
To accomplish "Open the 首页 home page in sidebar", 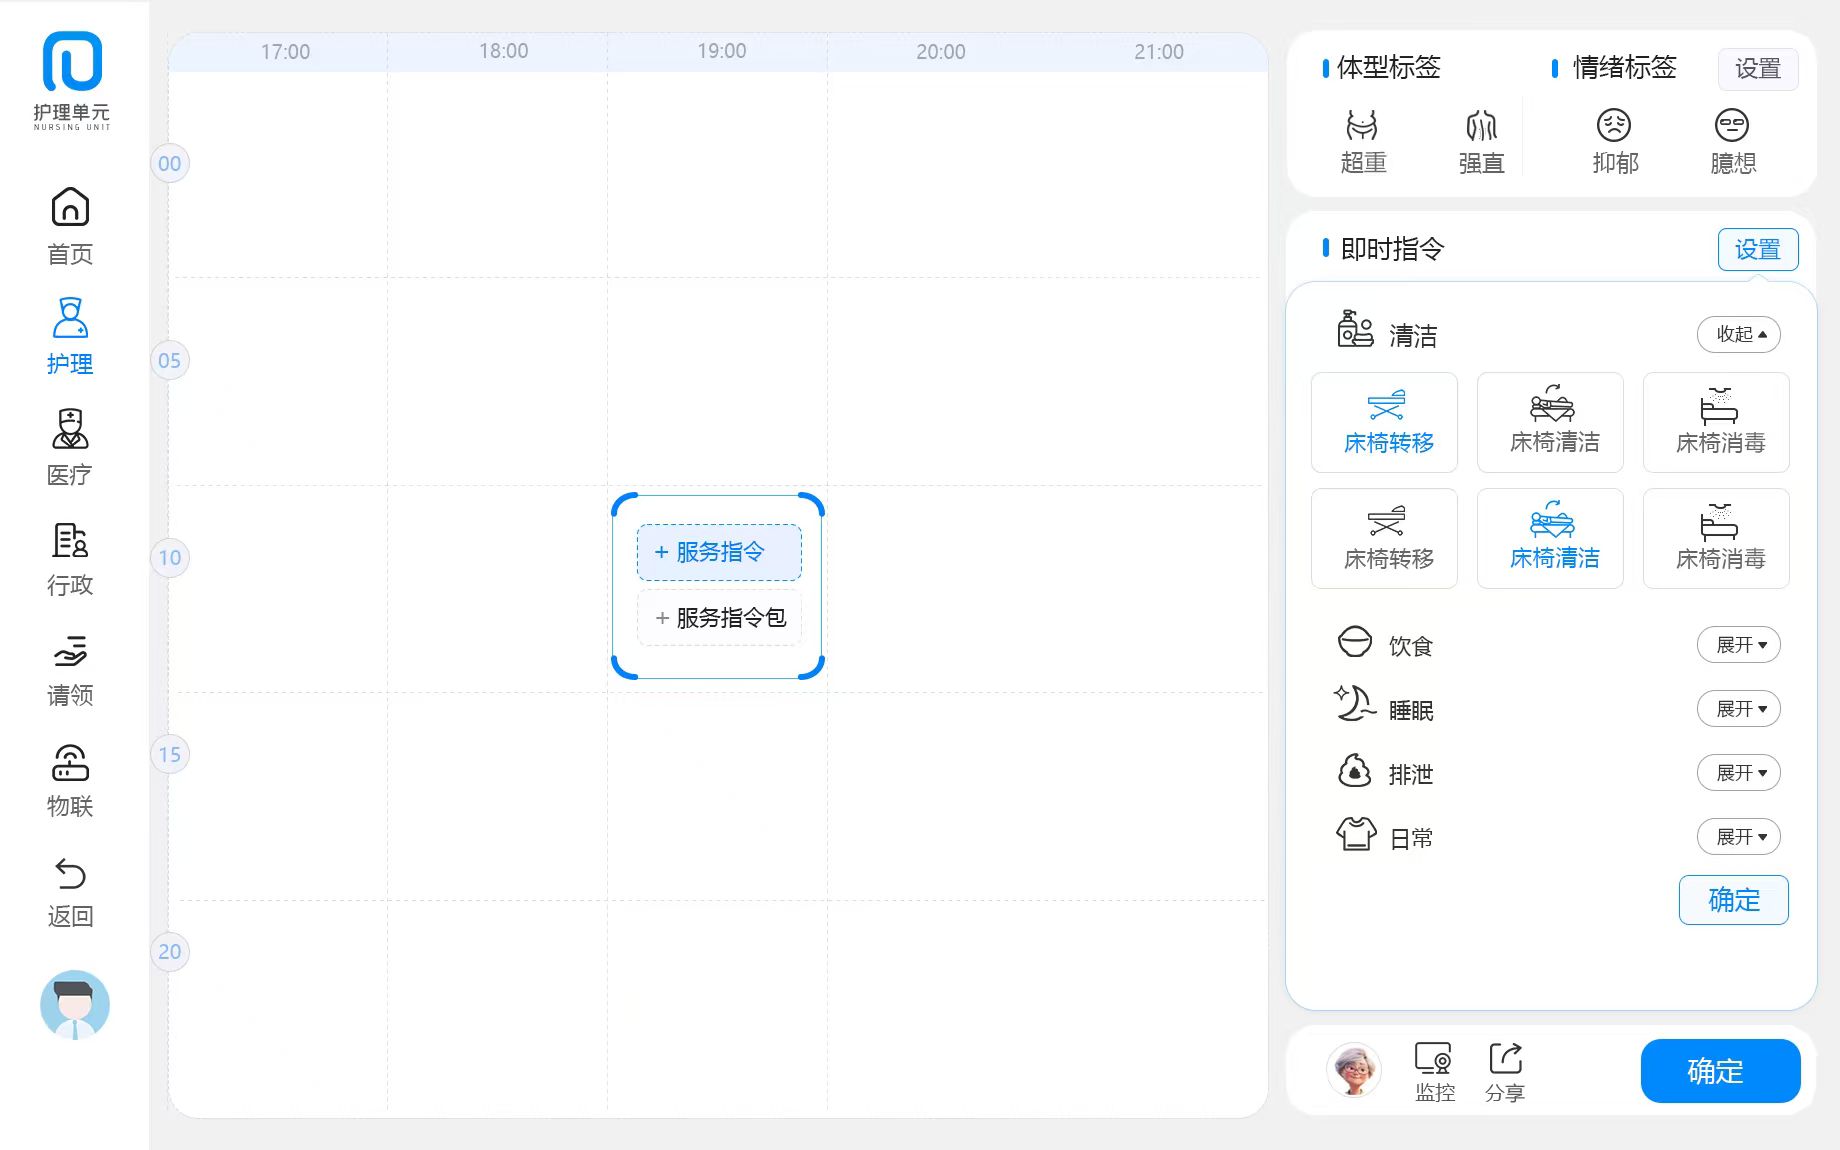I will (70, 226).
